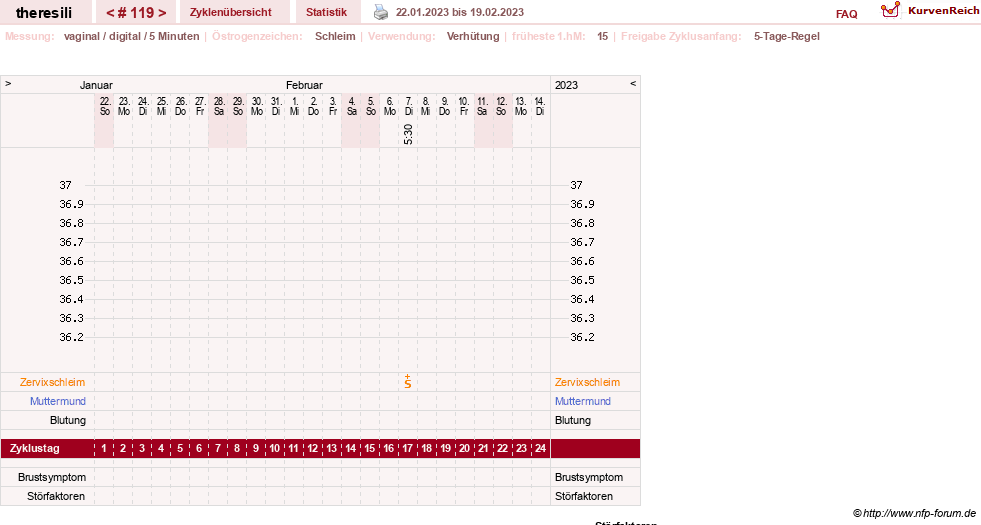Open the nfp-forum.de copyright link

[x=914, y=513]
